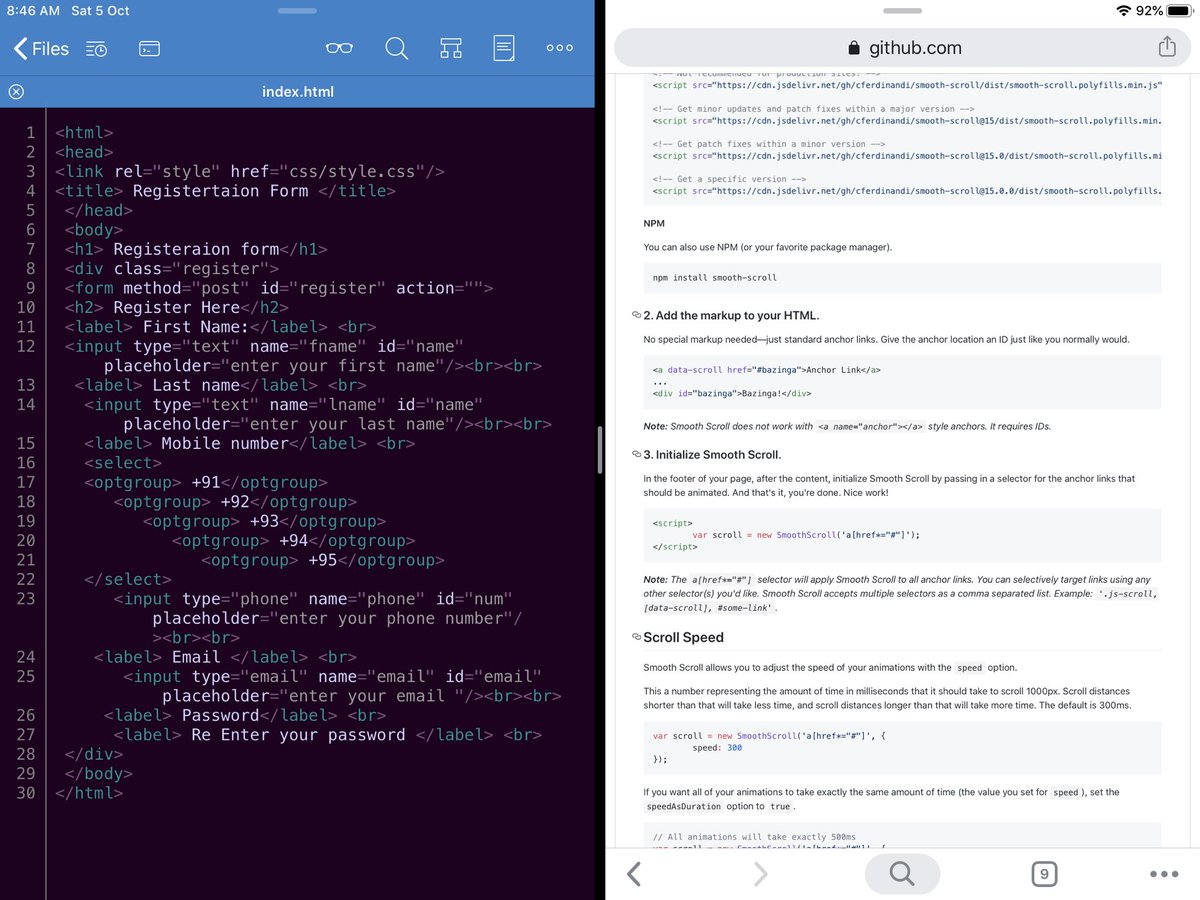Tap the 'Mobile number' label line
Viewport: 1200px width, 900px height.
[x=250, y=443]
